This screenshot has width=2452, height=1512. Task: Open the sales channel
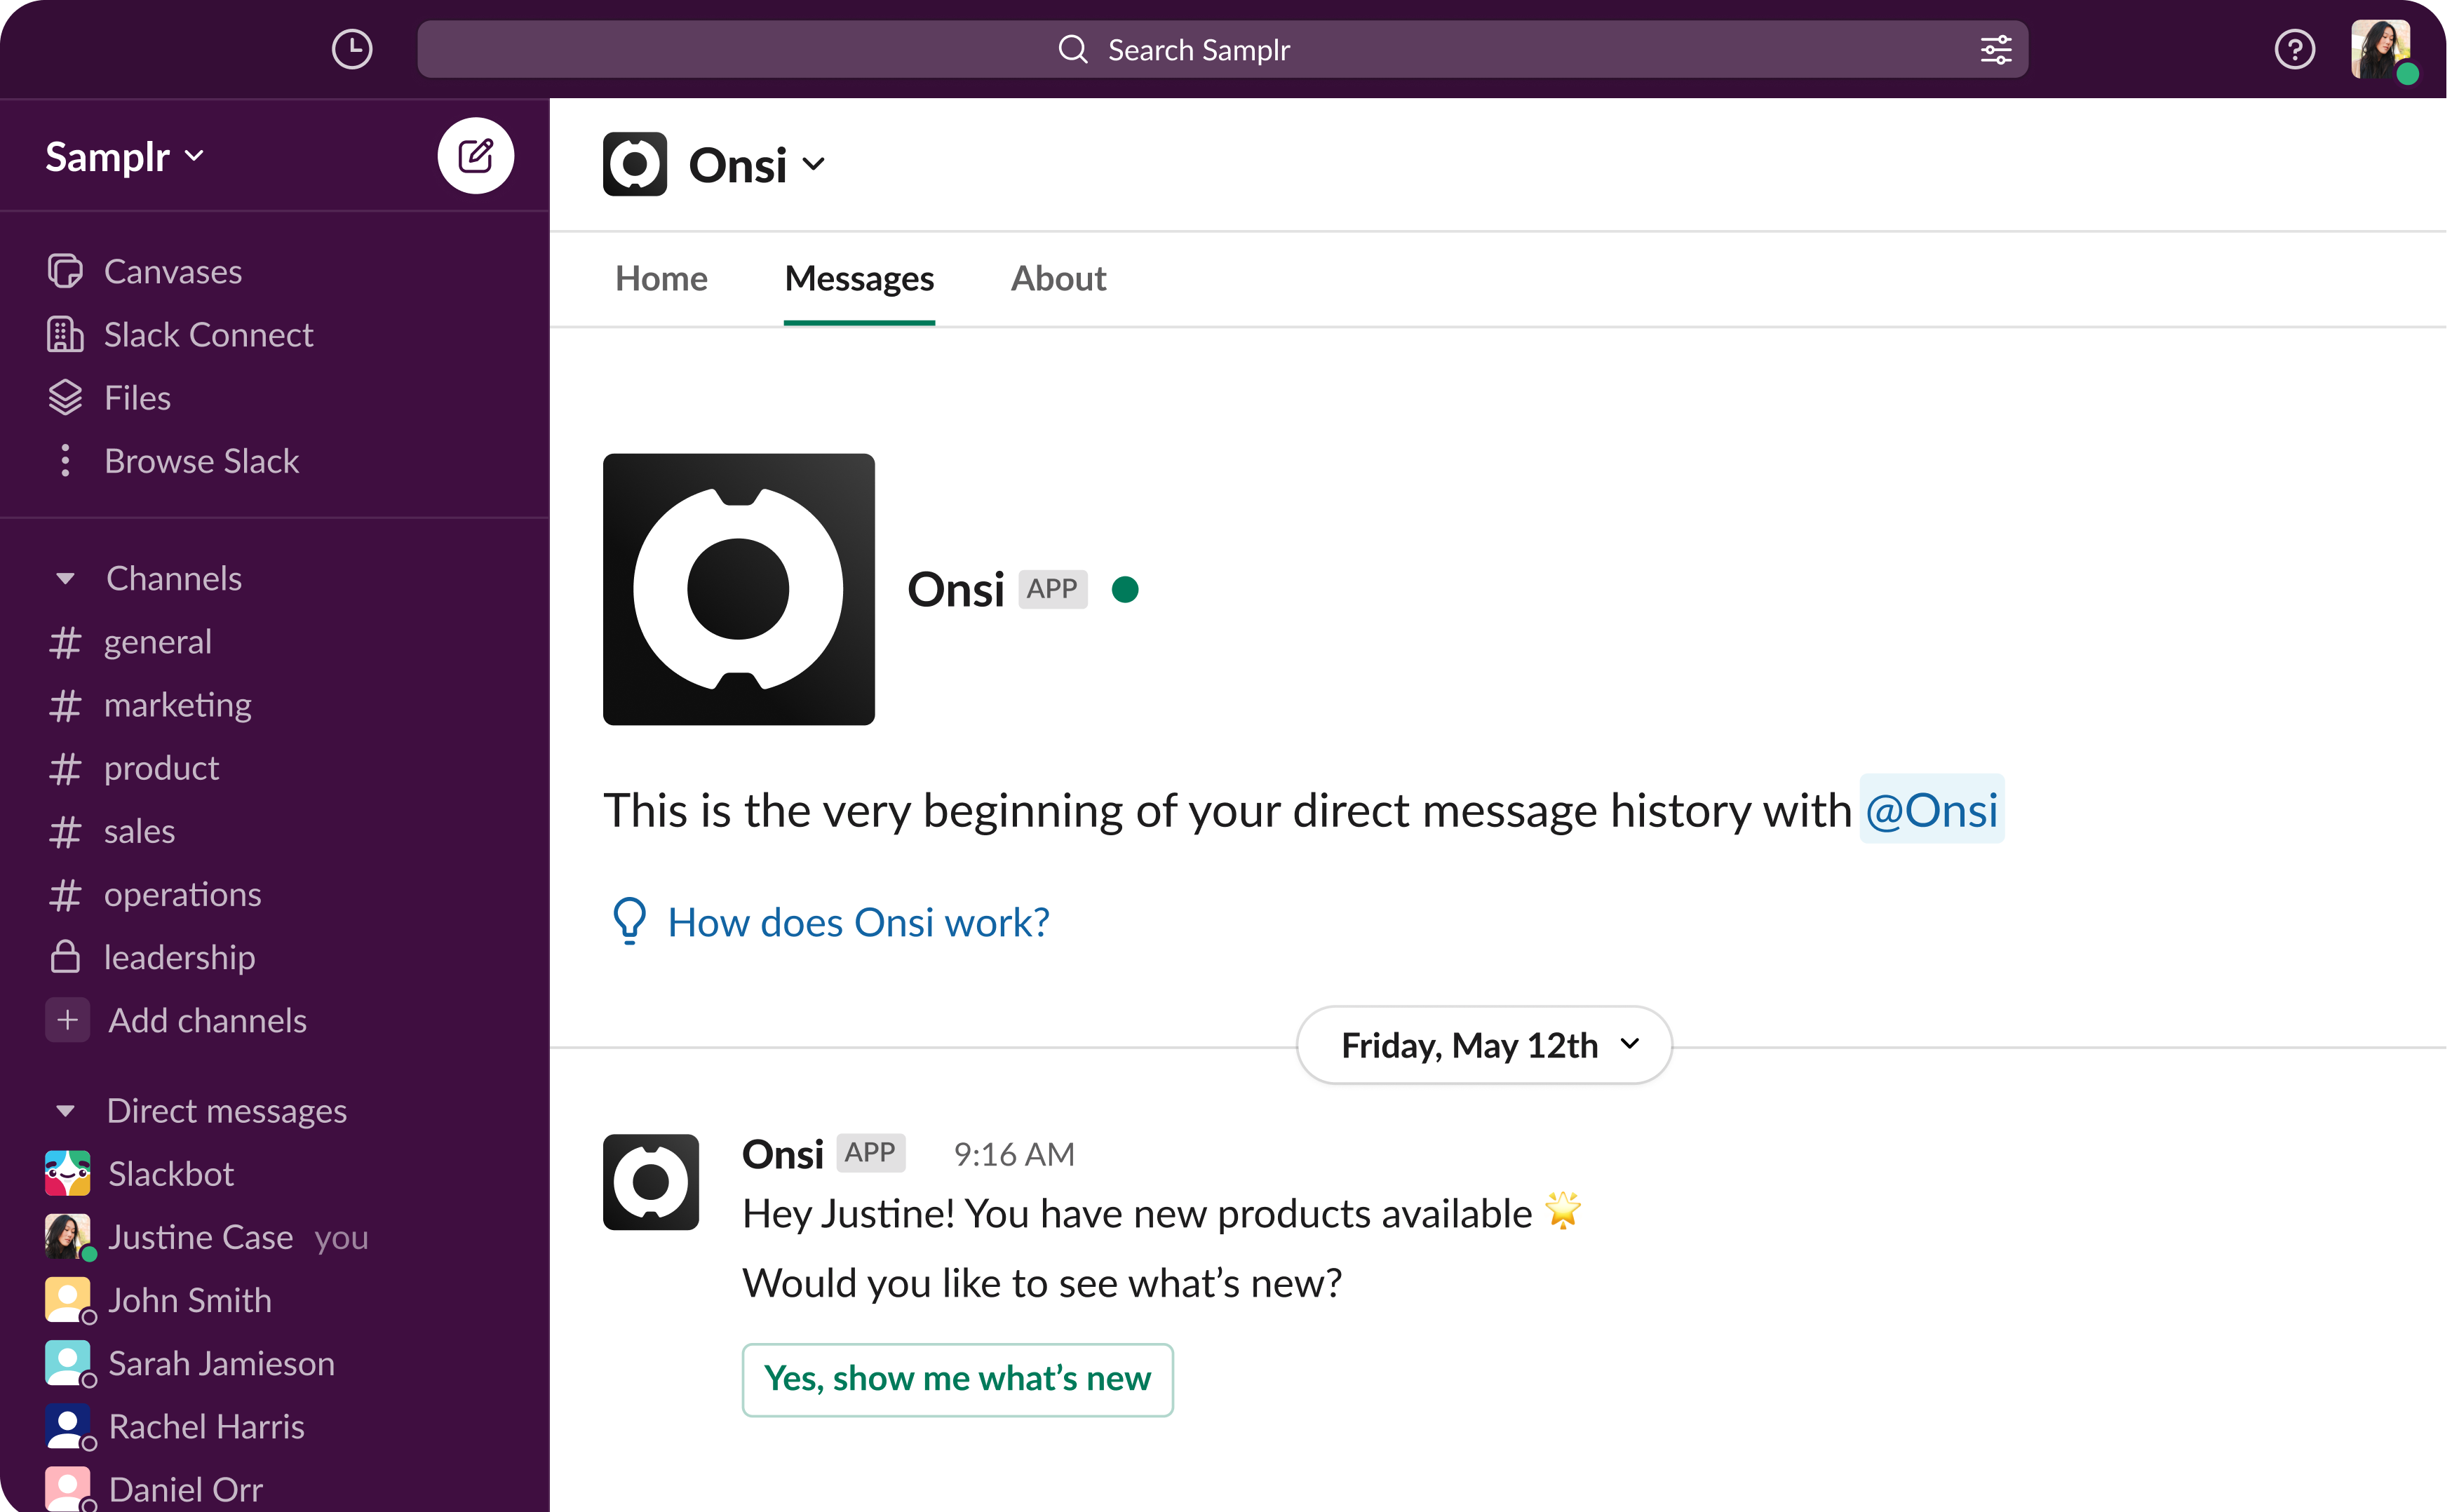pyautogui.click(x=139, y=831)
